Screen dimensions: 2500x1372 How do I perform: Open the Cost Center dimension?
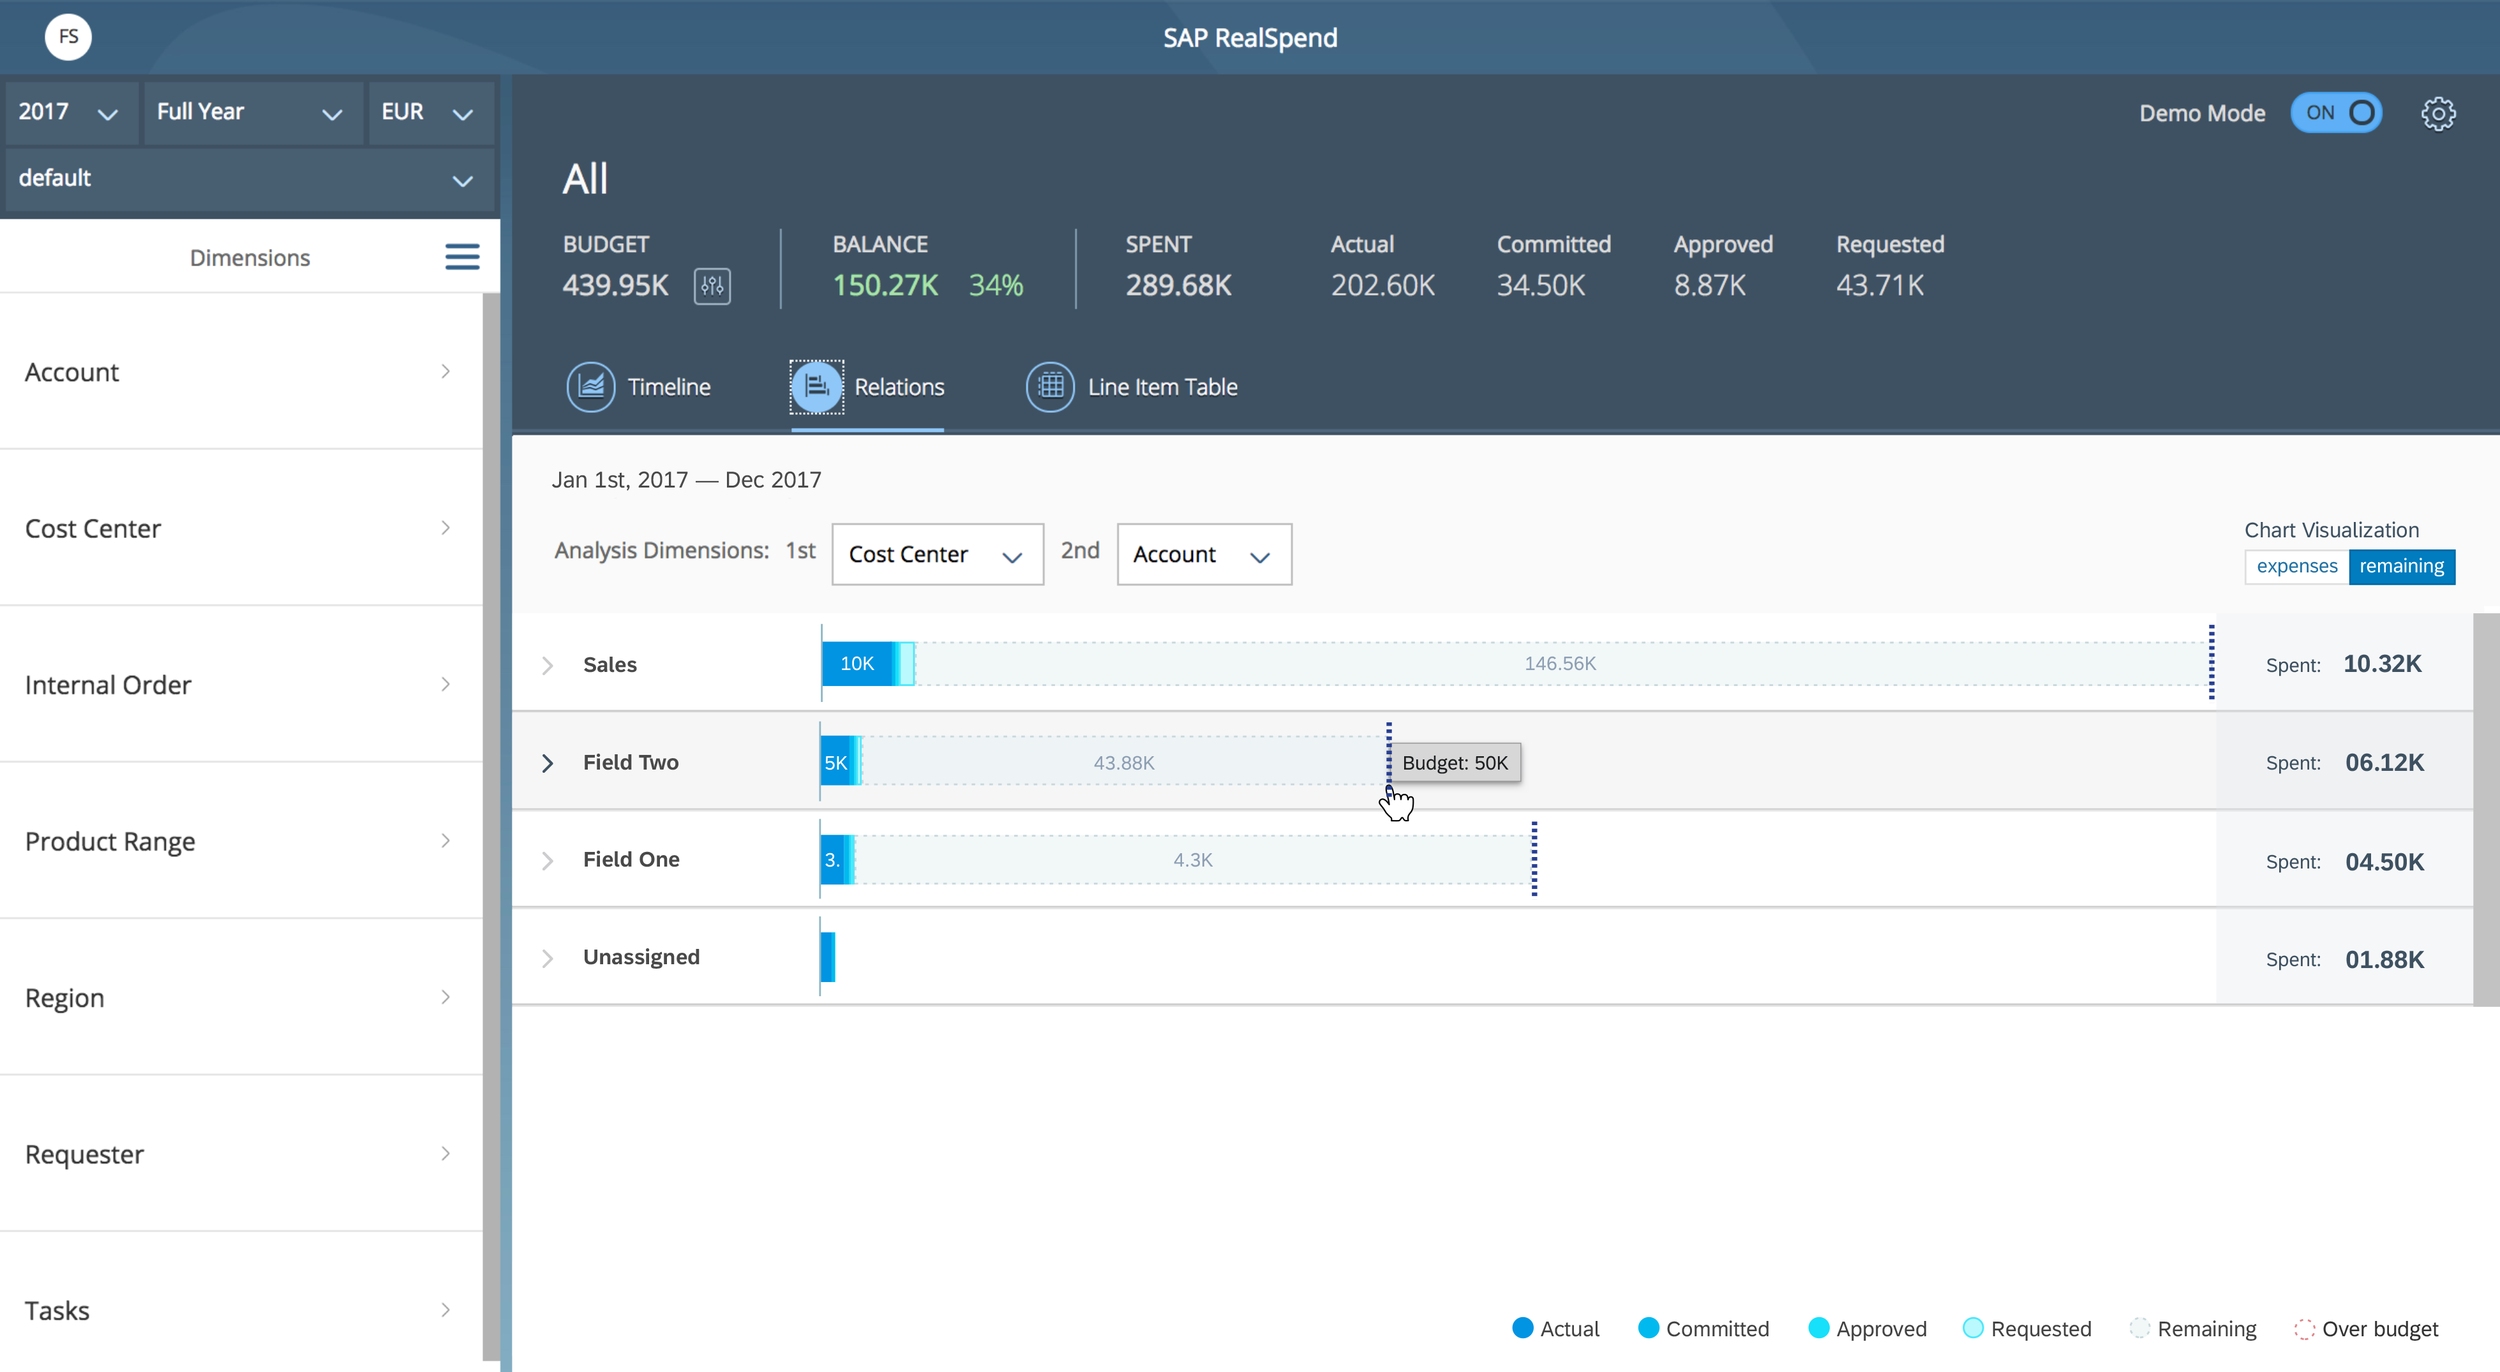[241, 528]
